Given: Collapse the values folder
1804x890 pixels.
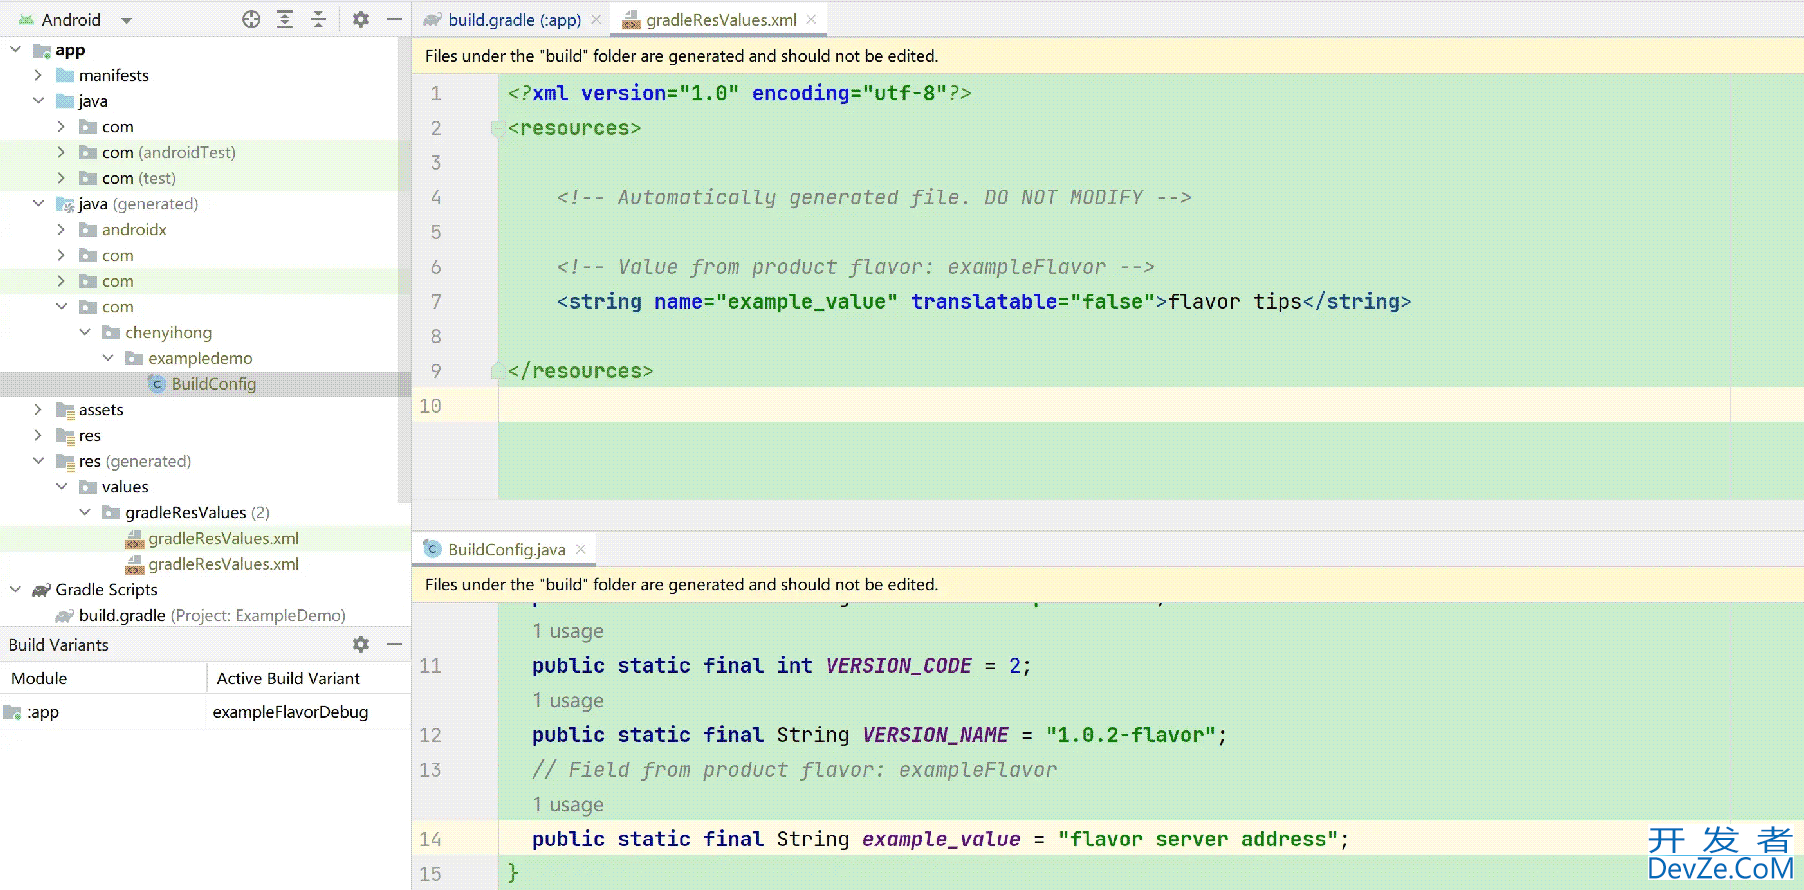Looking at the screenshot, I should 61,486.
